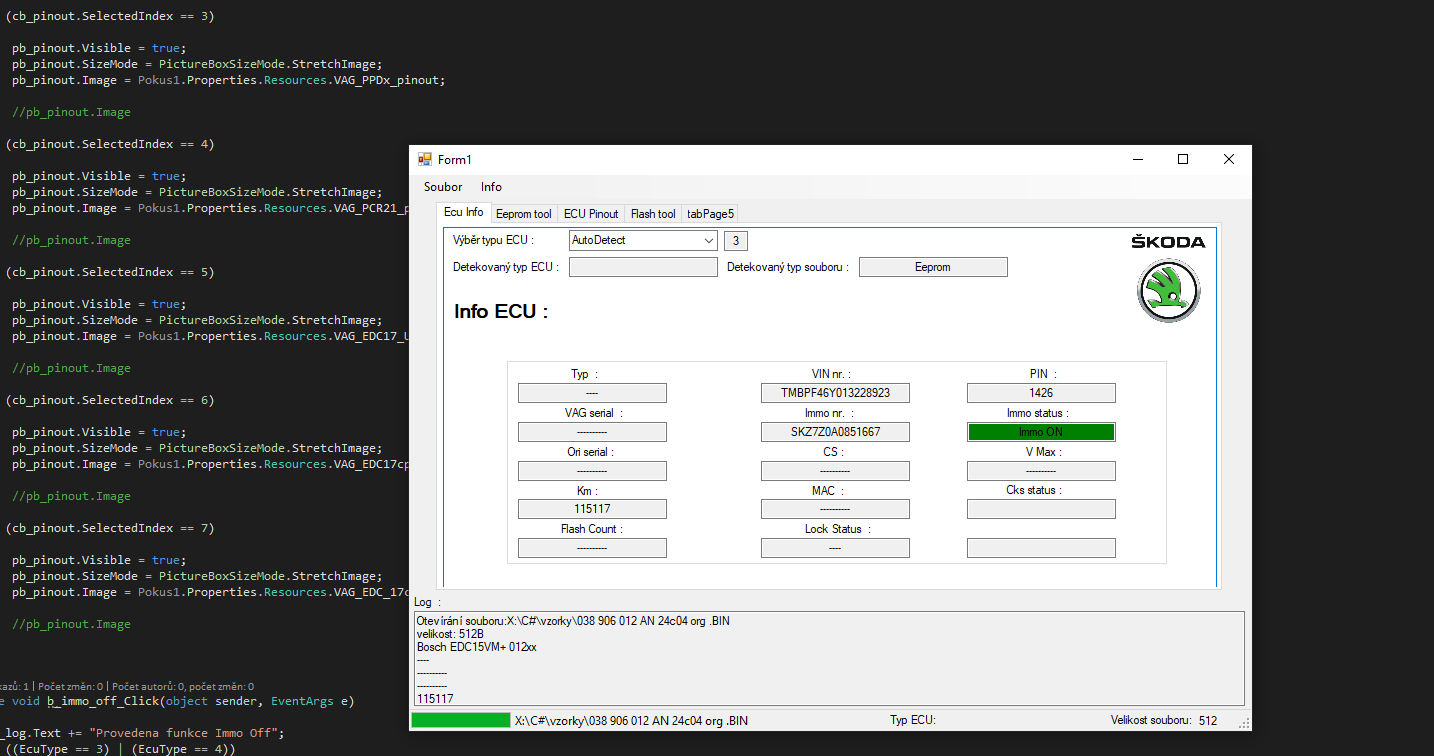The height and width of the screenshot is (756, 1434).
Task: Click the green Škoda logo image
Action: tap(1168, 290)
